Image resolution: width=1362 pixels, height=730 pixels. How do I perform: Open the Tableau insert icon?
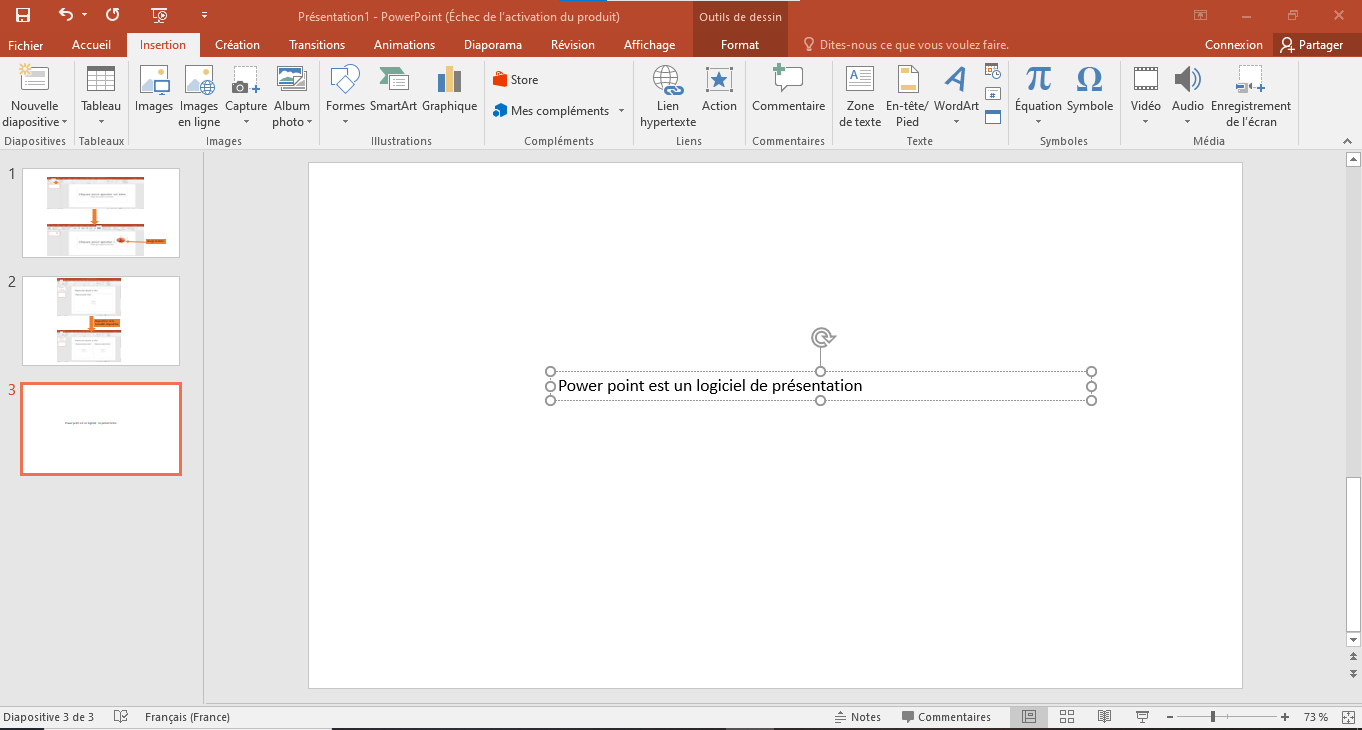pyautogui.click(x=101, y=80)
